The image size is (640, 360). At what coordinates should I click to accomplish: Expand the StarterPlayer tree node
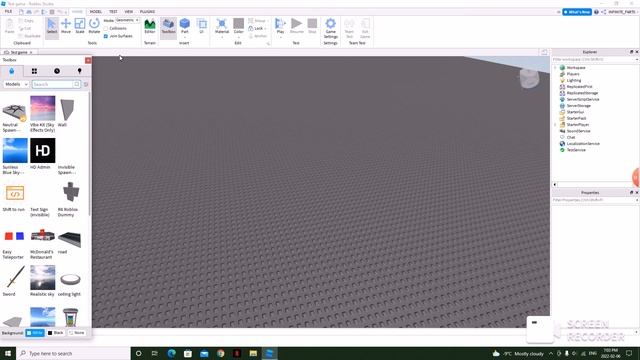(x=556, y=124)
